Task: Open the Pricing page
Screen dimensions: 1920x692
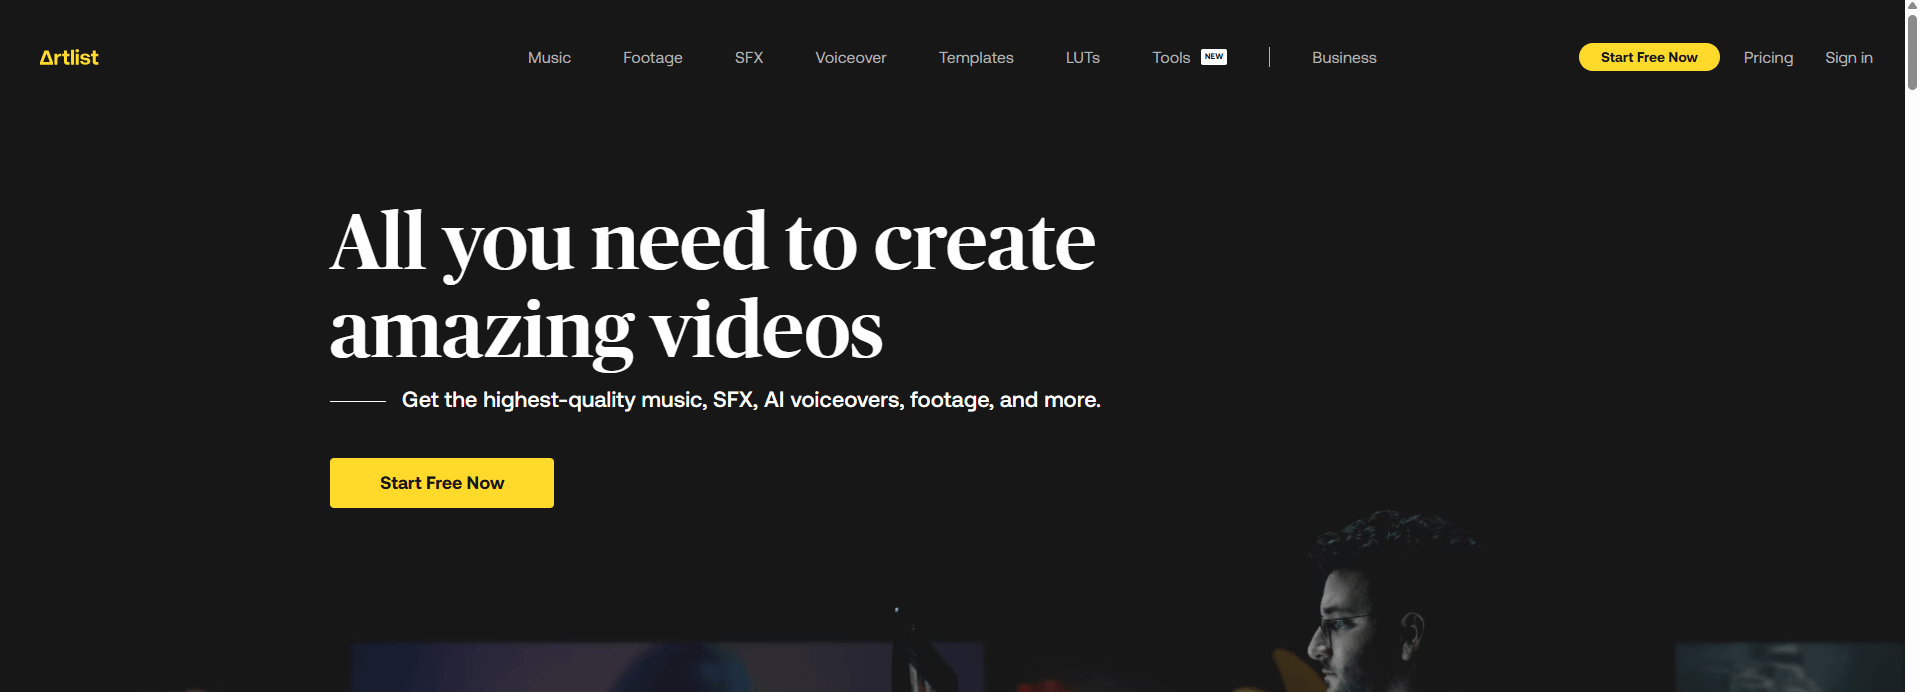Action: (x=1767, y=58)
